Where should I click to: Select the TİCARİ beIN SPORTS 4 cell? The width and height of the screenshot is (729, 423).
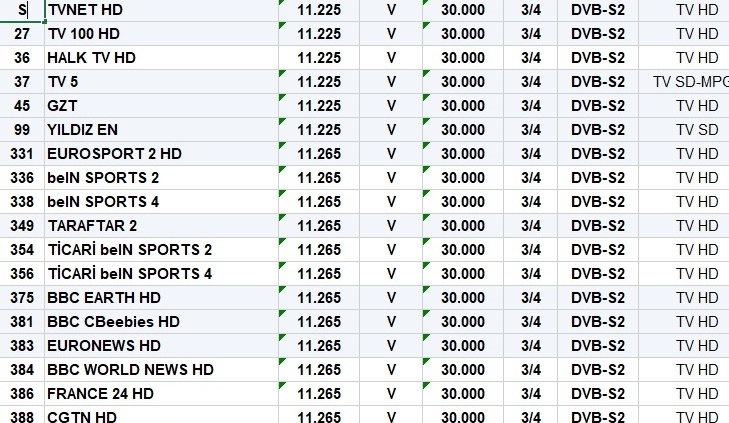pos(162,274)
